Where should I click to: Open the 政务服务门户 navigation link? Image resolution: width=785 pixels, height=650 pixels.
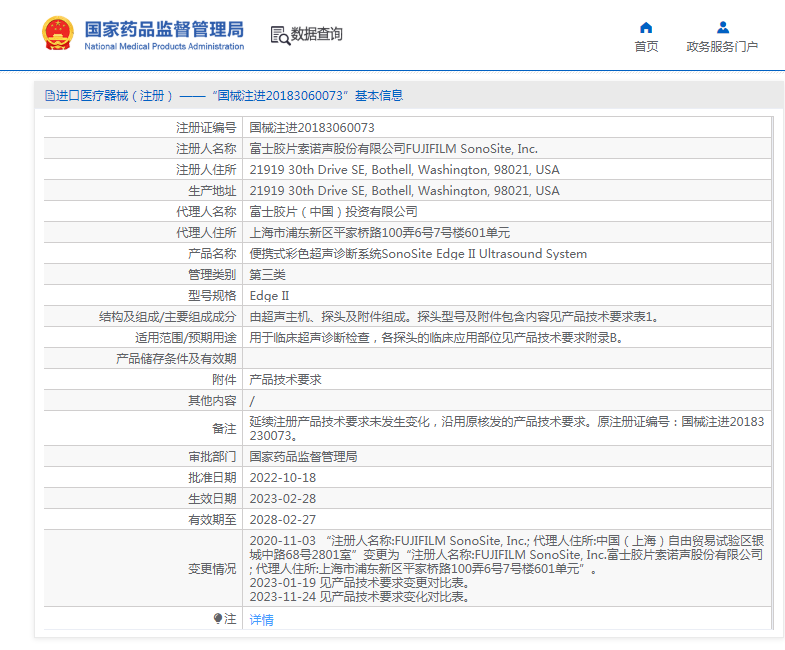coord(722,46)
